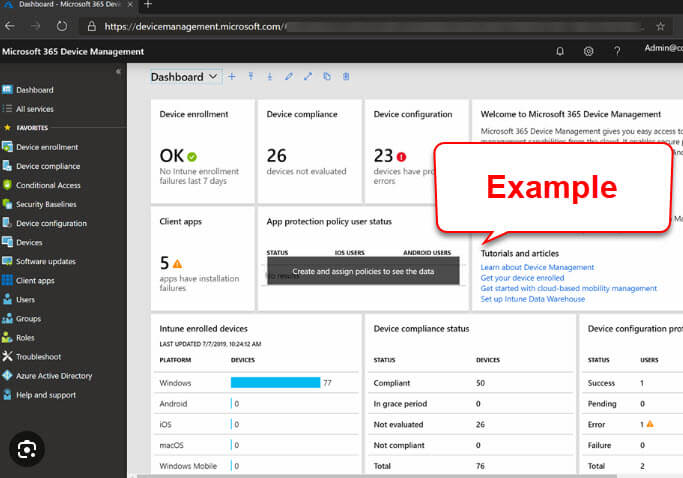Viewport: 683px width, 478px height.
Task: Open the Device compliance 26 tile
Action: pyautogui.click(x=310, y=151)
